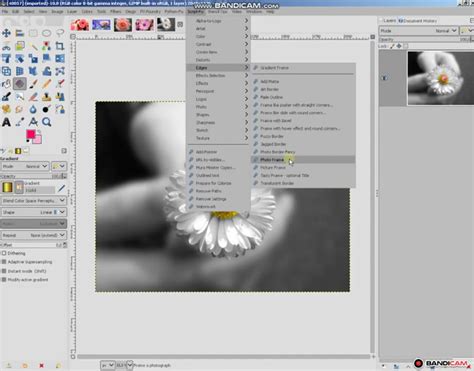Click the Layers panel Opacity slider
The width and height of the screenshot is (474, 371).
coord(424,39)
